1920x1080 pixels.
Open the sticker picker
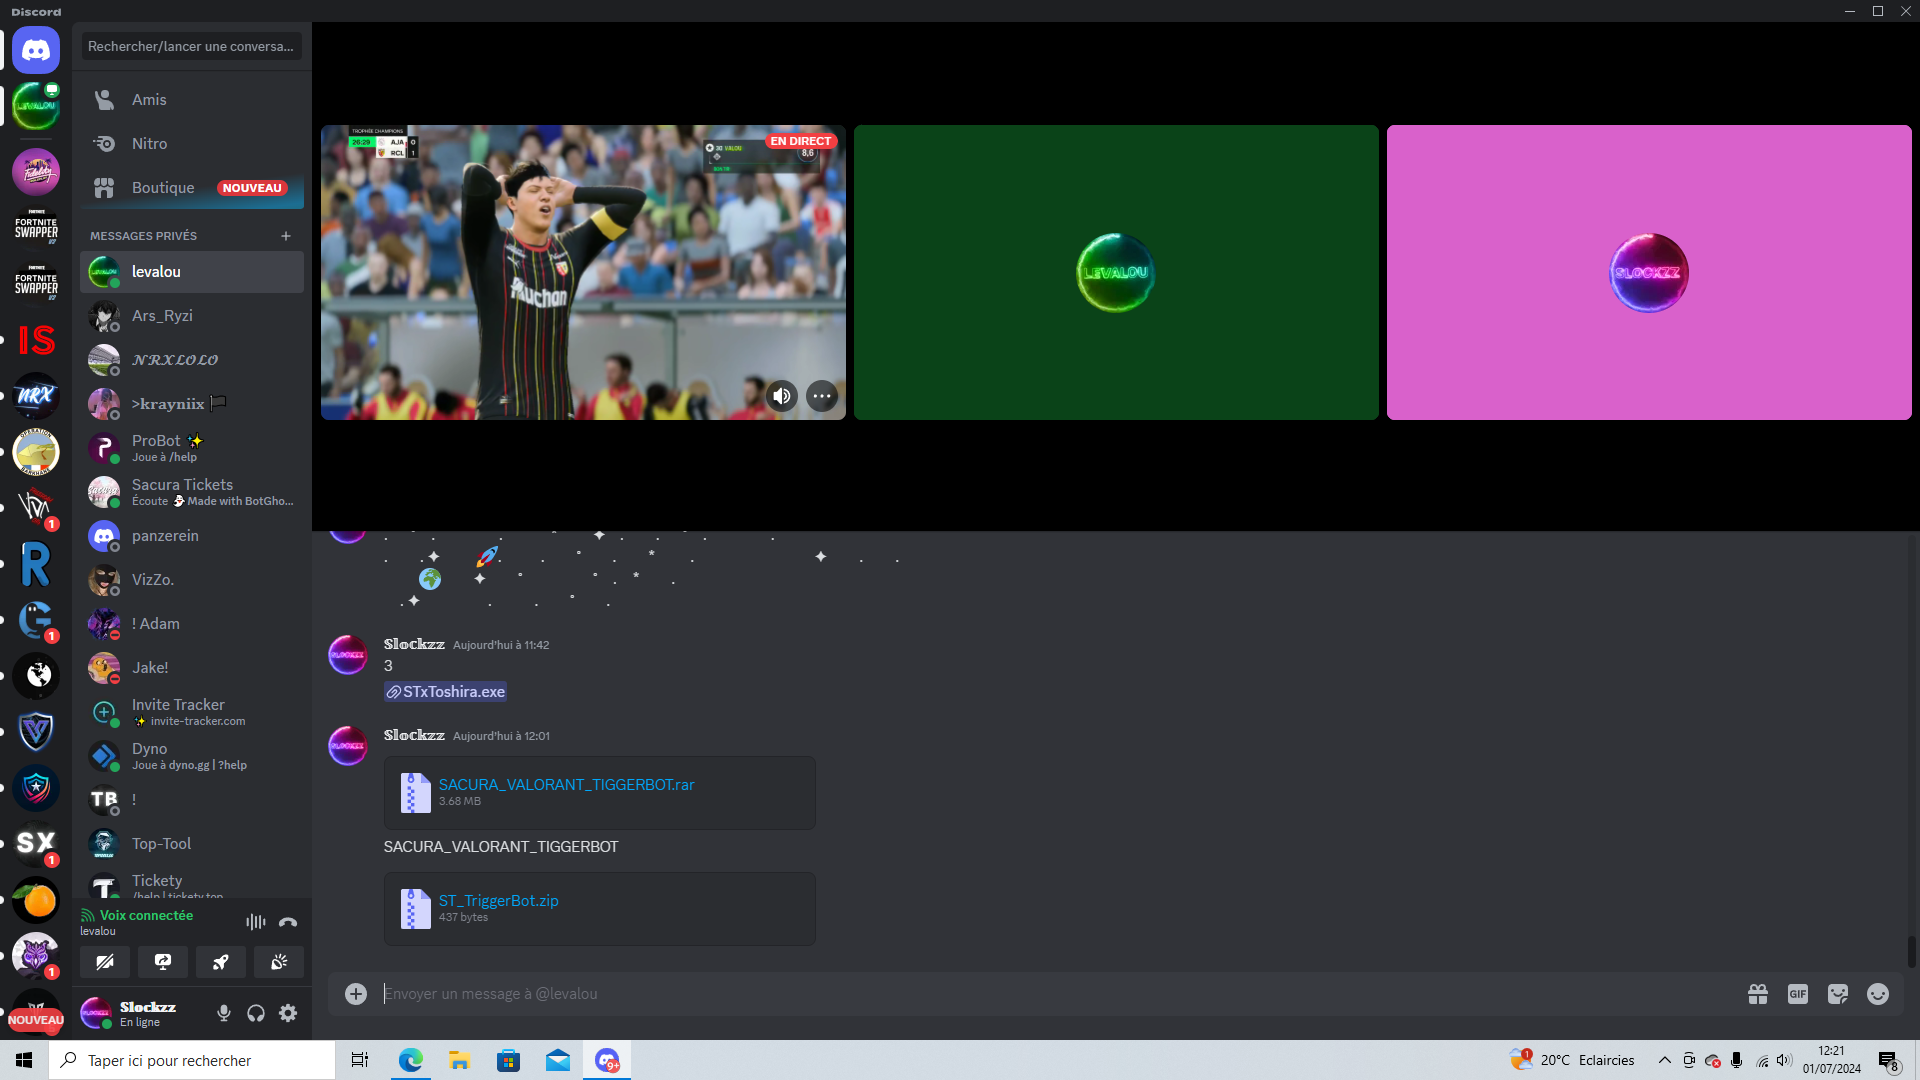click(x=1838, y=994)
